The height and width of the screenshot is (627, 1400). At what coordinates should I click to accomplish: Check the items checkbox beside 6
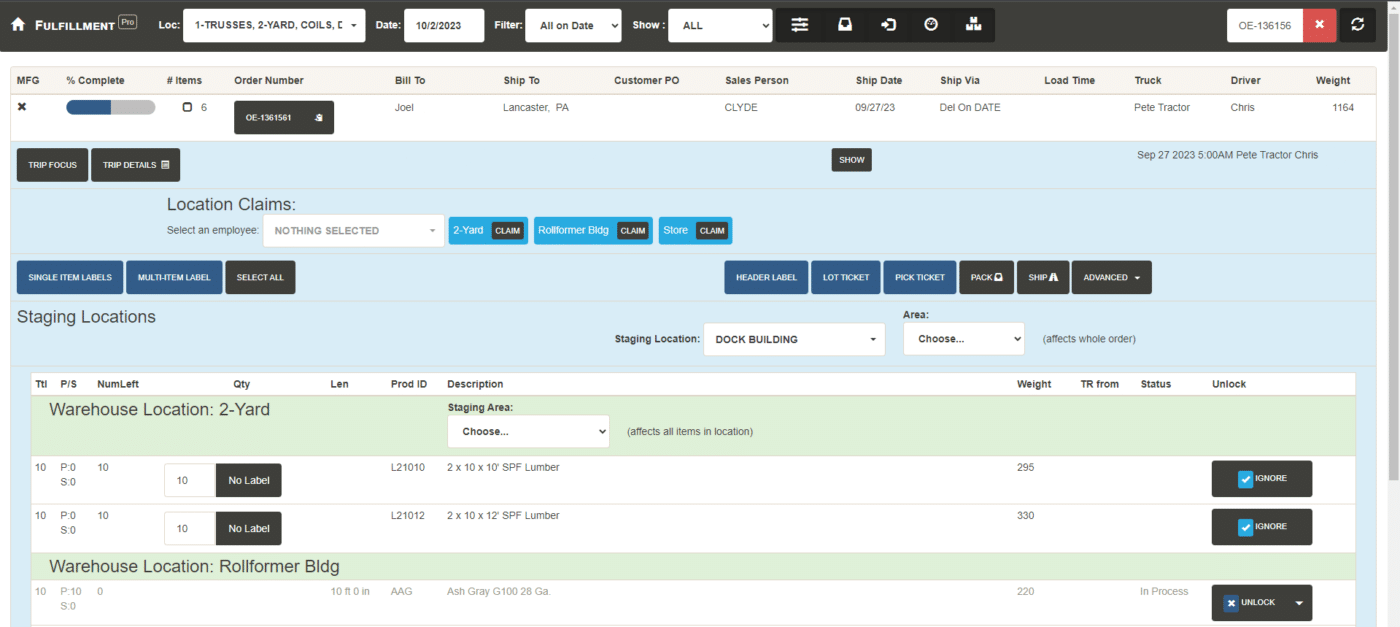pyautogui.click(x=187, y=107)
